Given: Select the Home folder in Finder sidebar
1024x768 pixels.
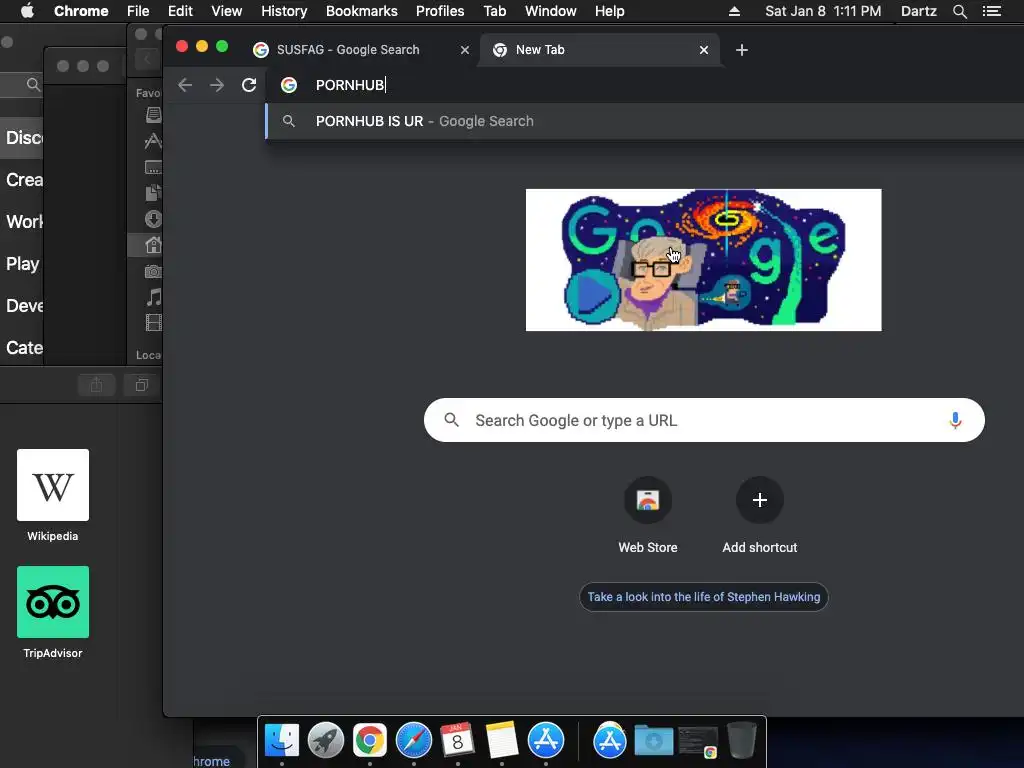Looking at the screenshot, I should pos(153,245).
